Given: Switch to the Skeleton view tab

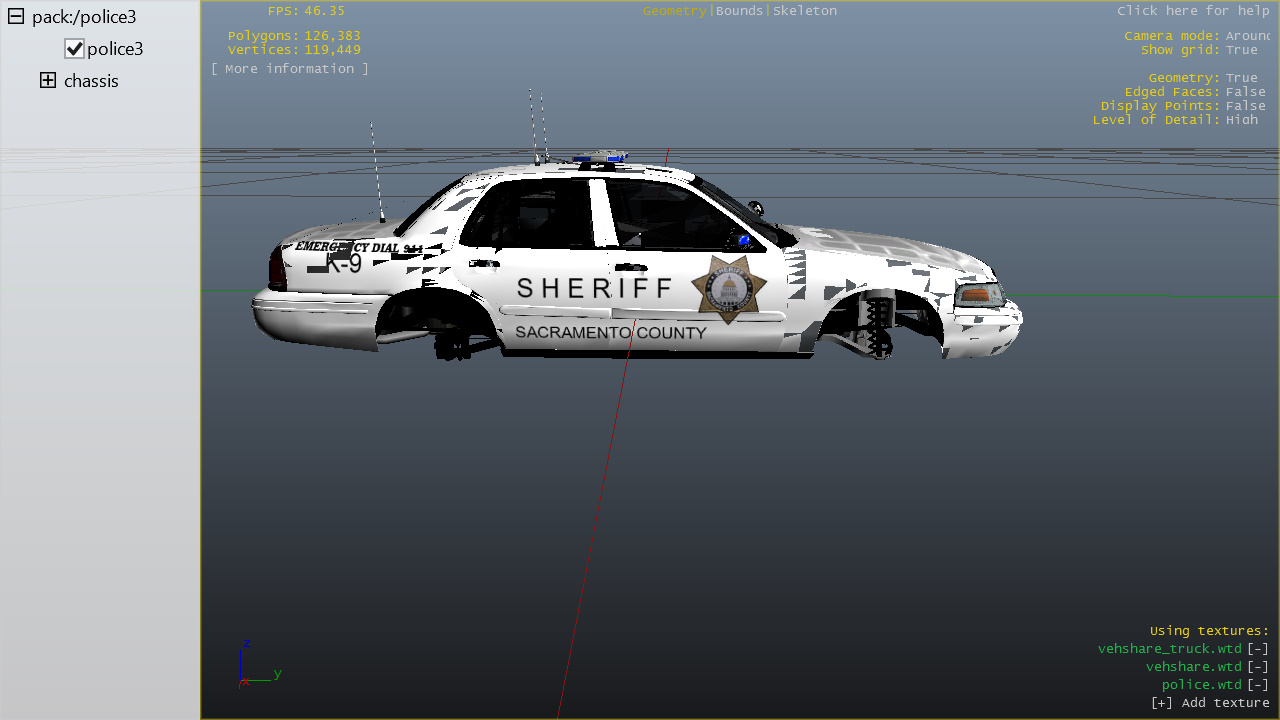Looking at the screenshot, I should (x=805, y=11).
